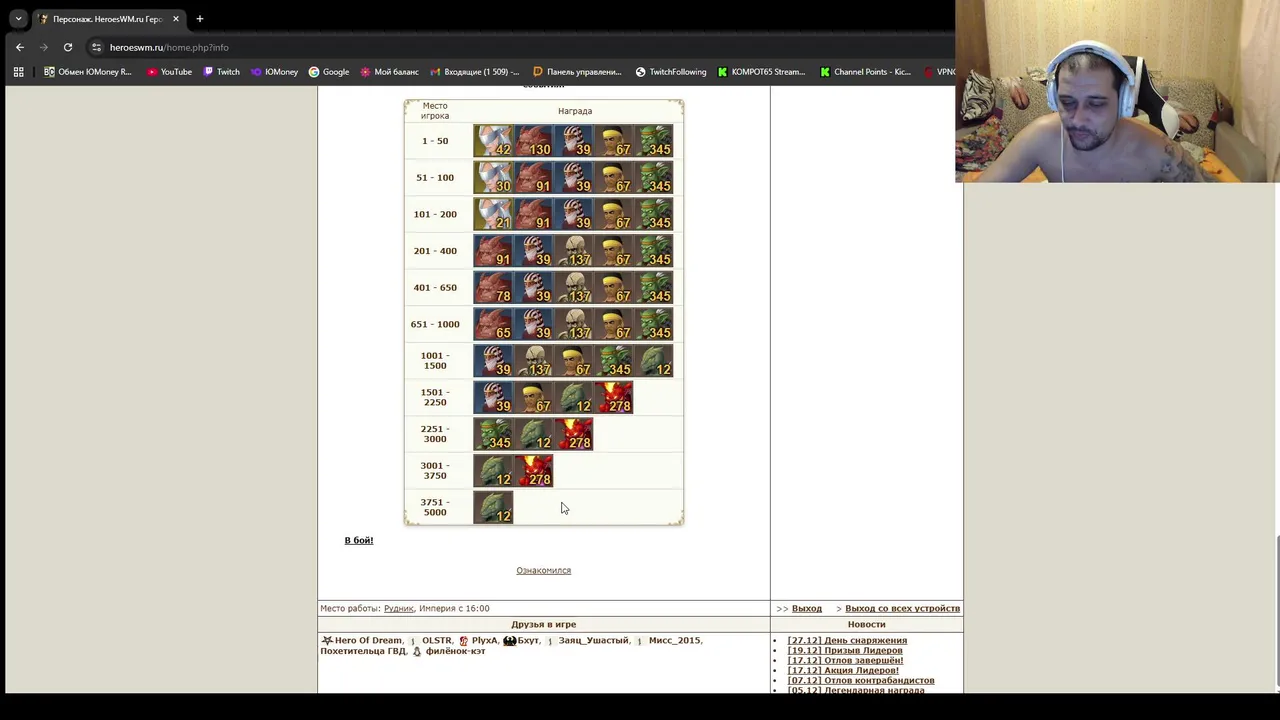1280x720 pixels.
Task: Open the Channel Points - Kick bookmark
Action: [865, 72]
